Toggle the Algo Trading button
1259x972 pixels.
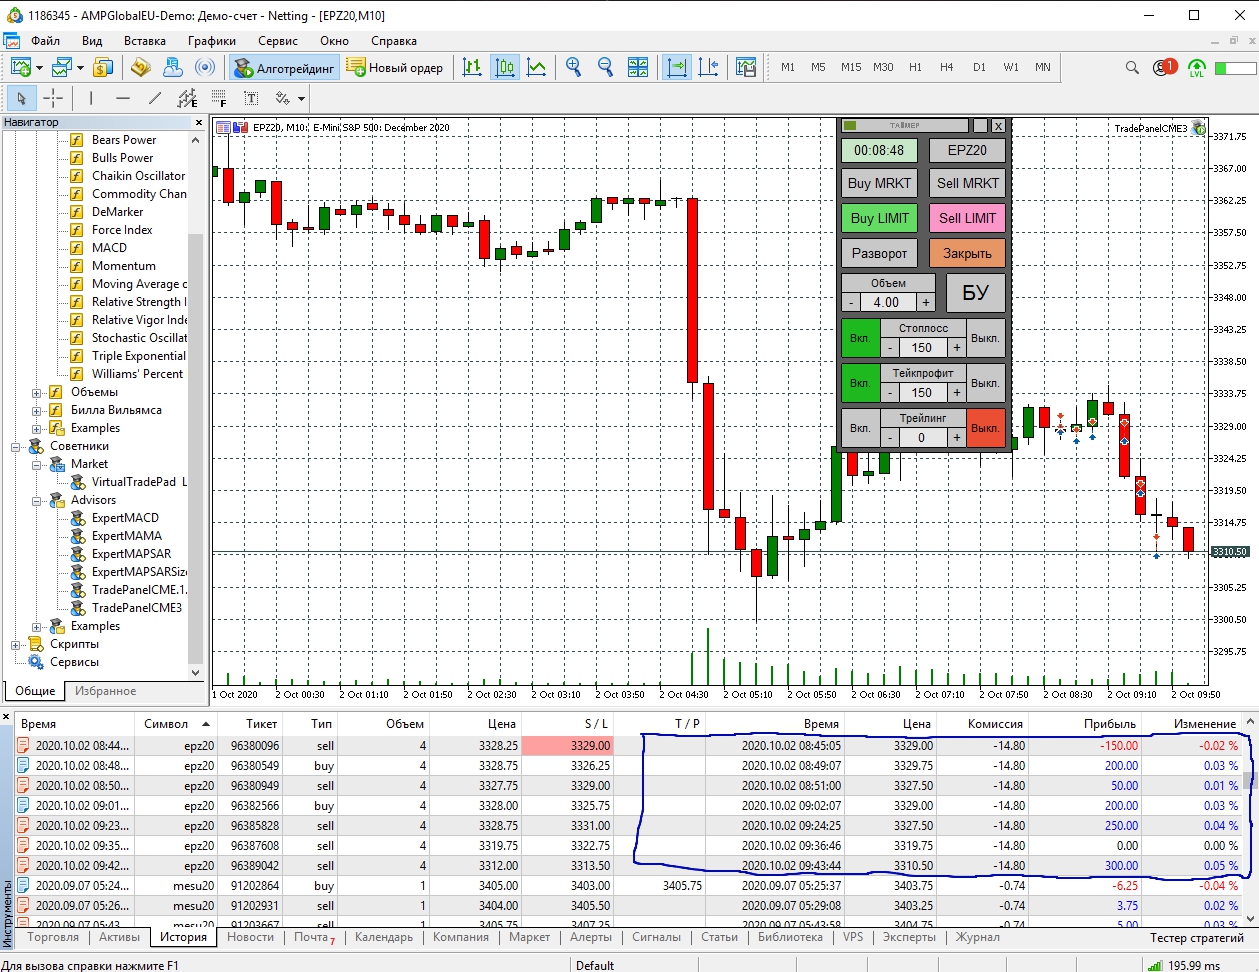284,67
